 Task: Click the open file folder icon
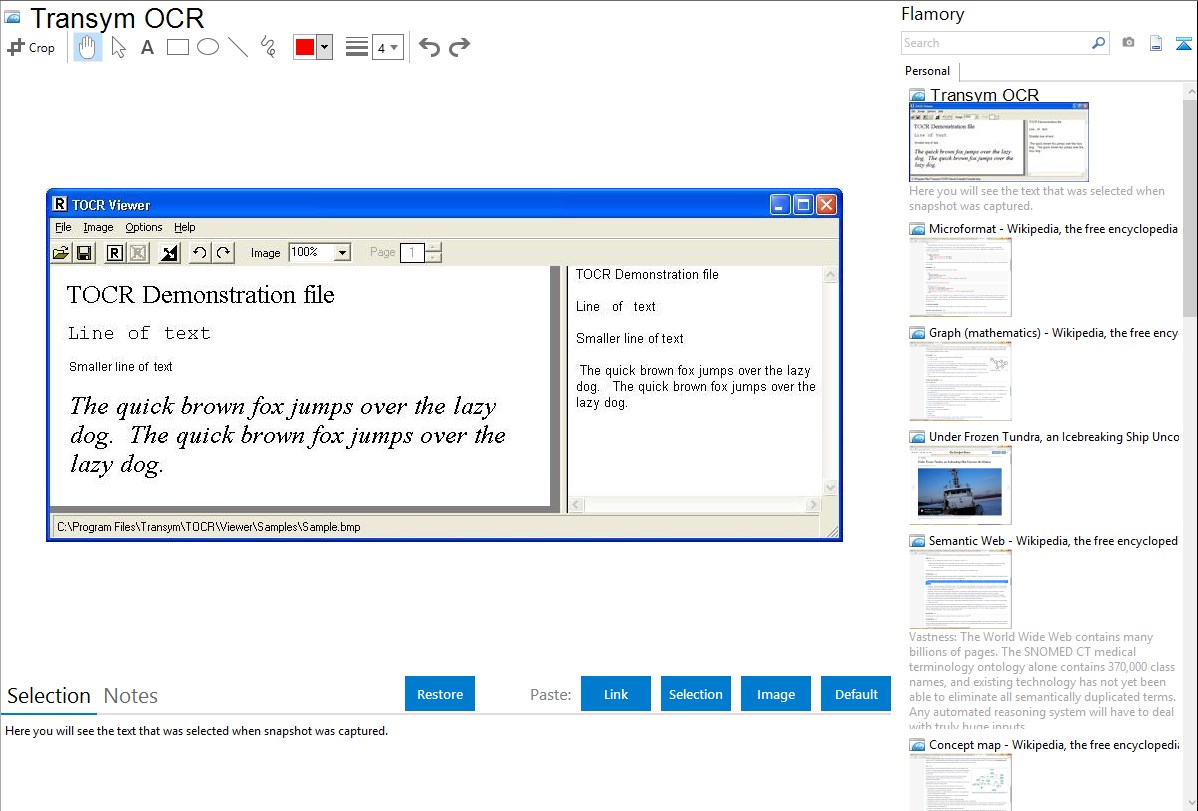pos(61,253)
